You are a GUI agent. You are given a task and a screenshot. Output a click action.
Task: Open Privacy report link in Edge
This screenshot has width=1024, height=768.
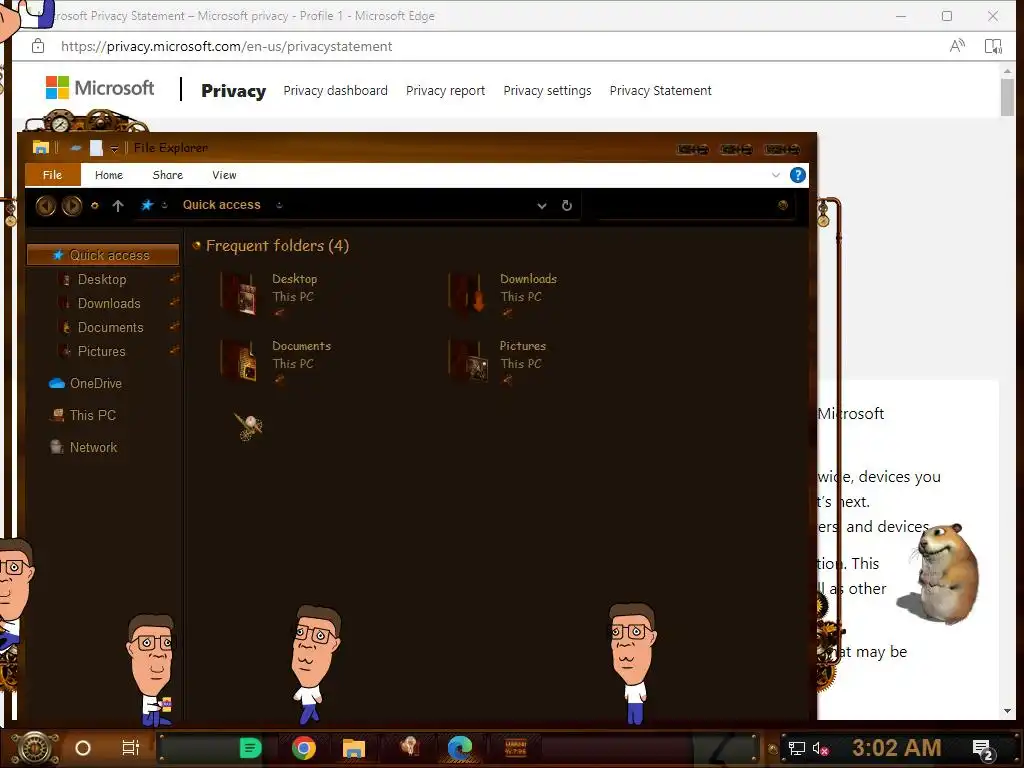(445, 91)
